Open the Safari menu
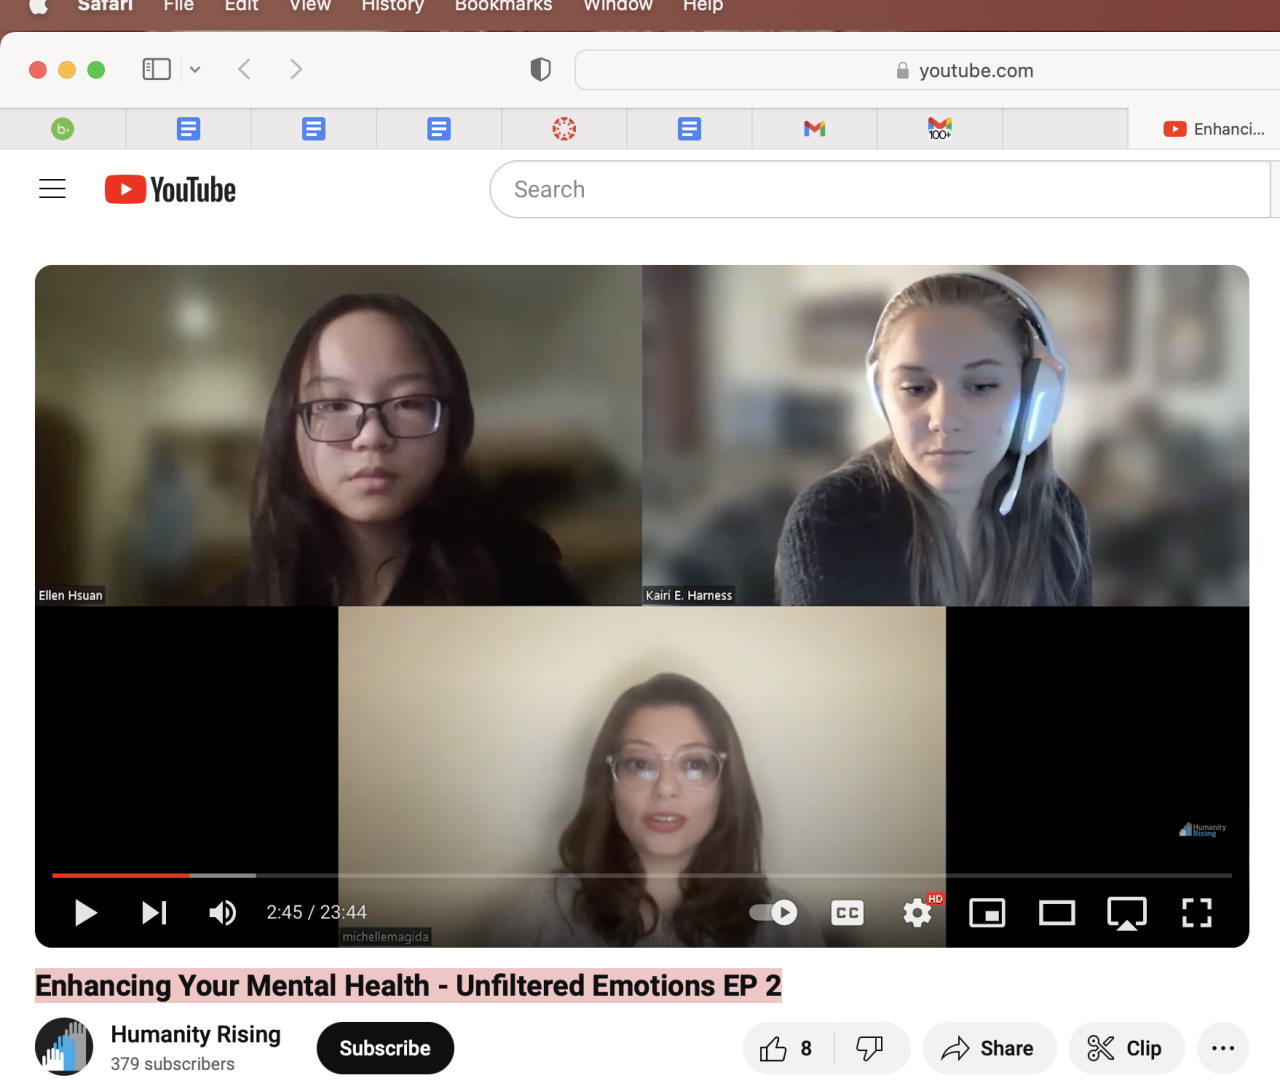 click(105, 5)
